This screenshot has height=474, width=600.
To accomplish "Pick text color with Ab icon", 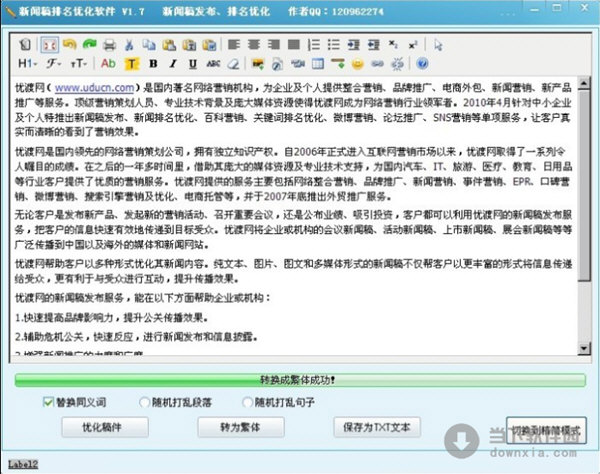I will [108, 64].
